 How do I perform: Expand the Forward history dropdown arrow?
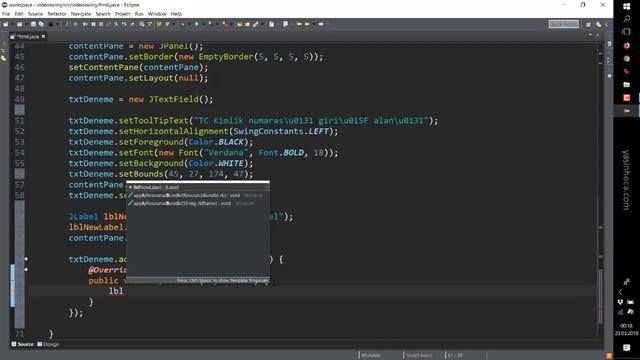(314, 24)
